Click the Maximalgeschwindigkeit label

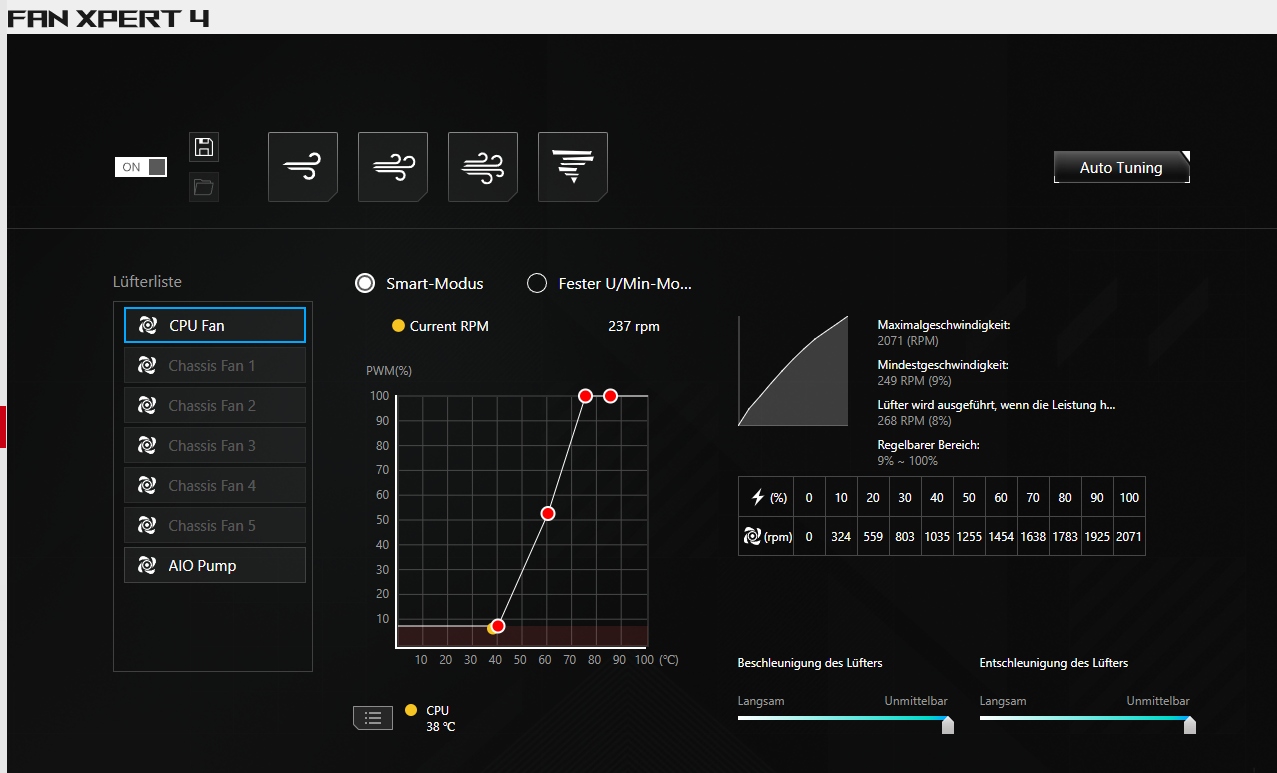point(944,325)
